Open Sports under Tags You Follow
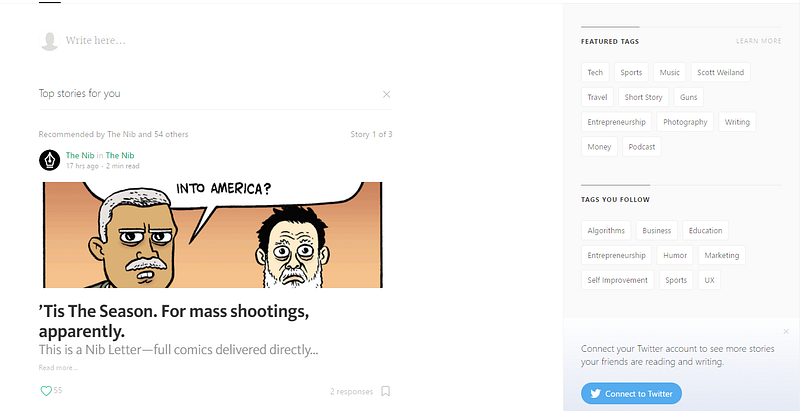The image size is (800, 411). [676, 280]
